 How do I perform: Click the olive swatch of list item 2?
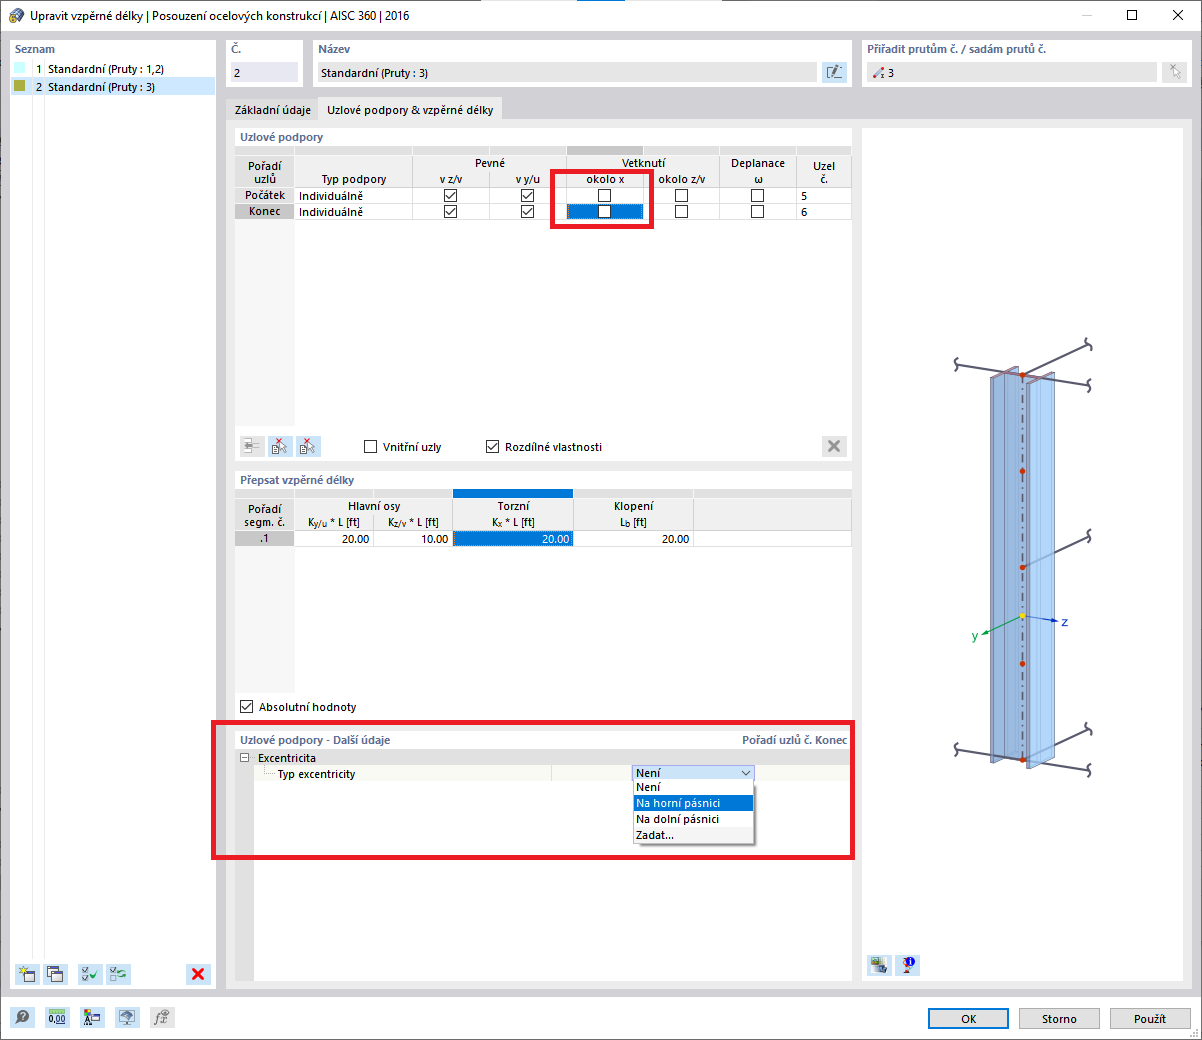(20, 86)
